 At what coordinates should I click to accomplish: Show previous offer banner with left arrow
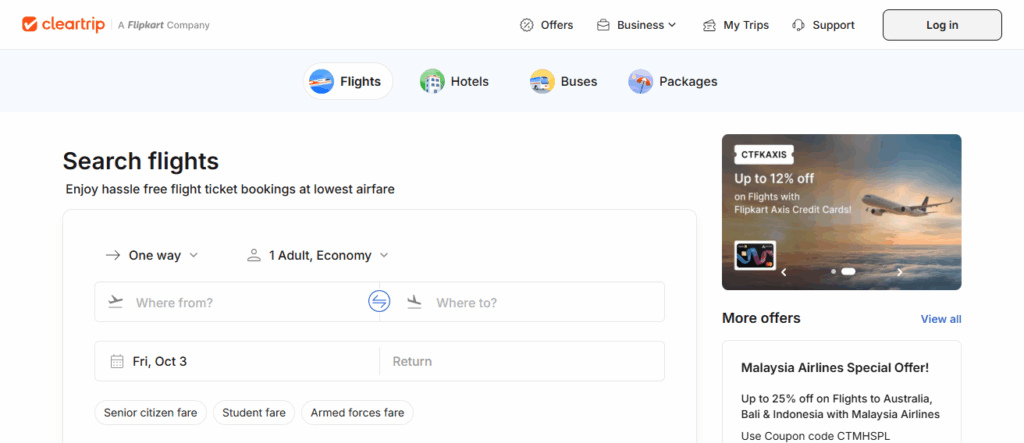coord(784,271)
